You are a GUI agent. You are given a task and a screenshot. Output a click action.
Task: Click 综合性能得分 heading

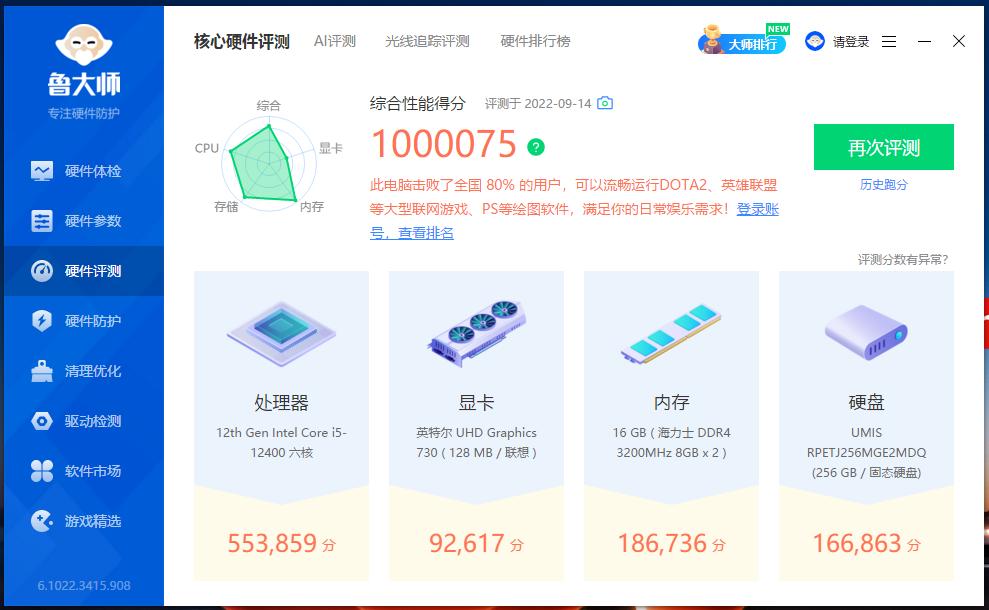(x=418, y=103)
